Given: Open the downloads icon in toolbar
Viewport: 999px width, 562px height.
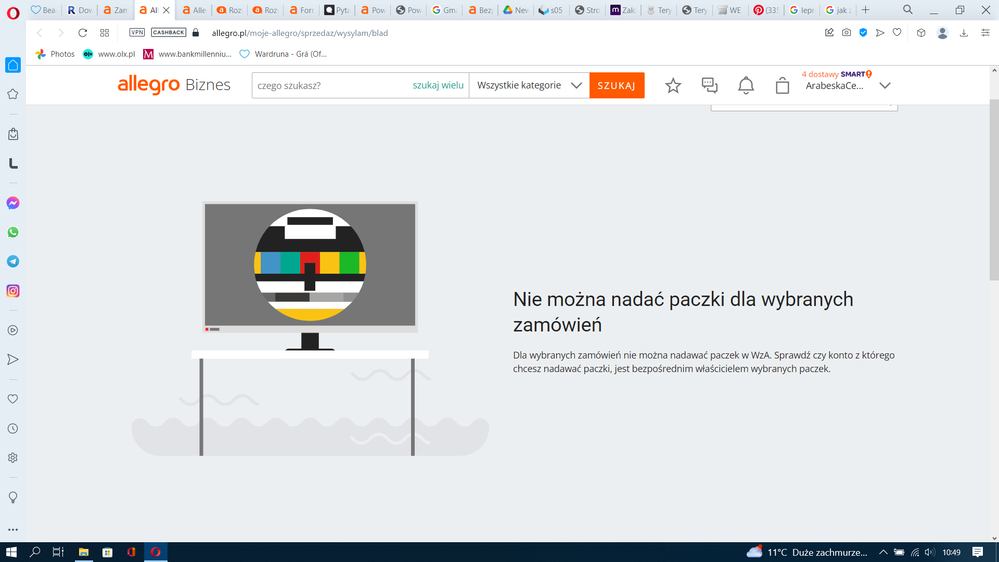Looking at the screenshot, I should point(964,32).
